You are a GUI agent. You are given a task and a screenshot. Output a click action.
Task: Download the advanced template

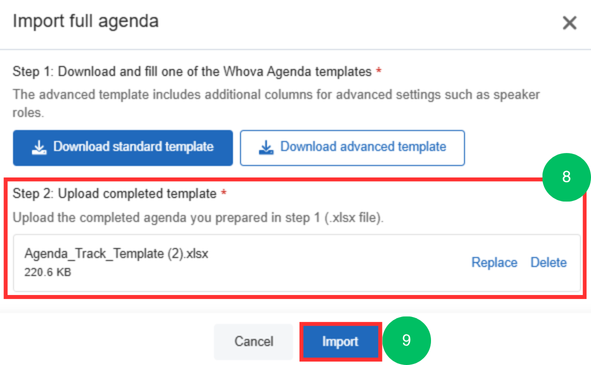pyautogui.click(x=352, y=148)
